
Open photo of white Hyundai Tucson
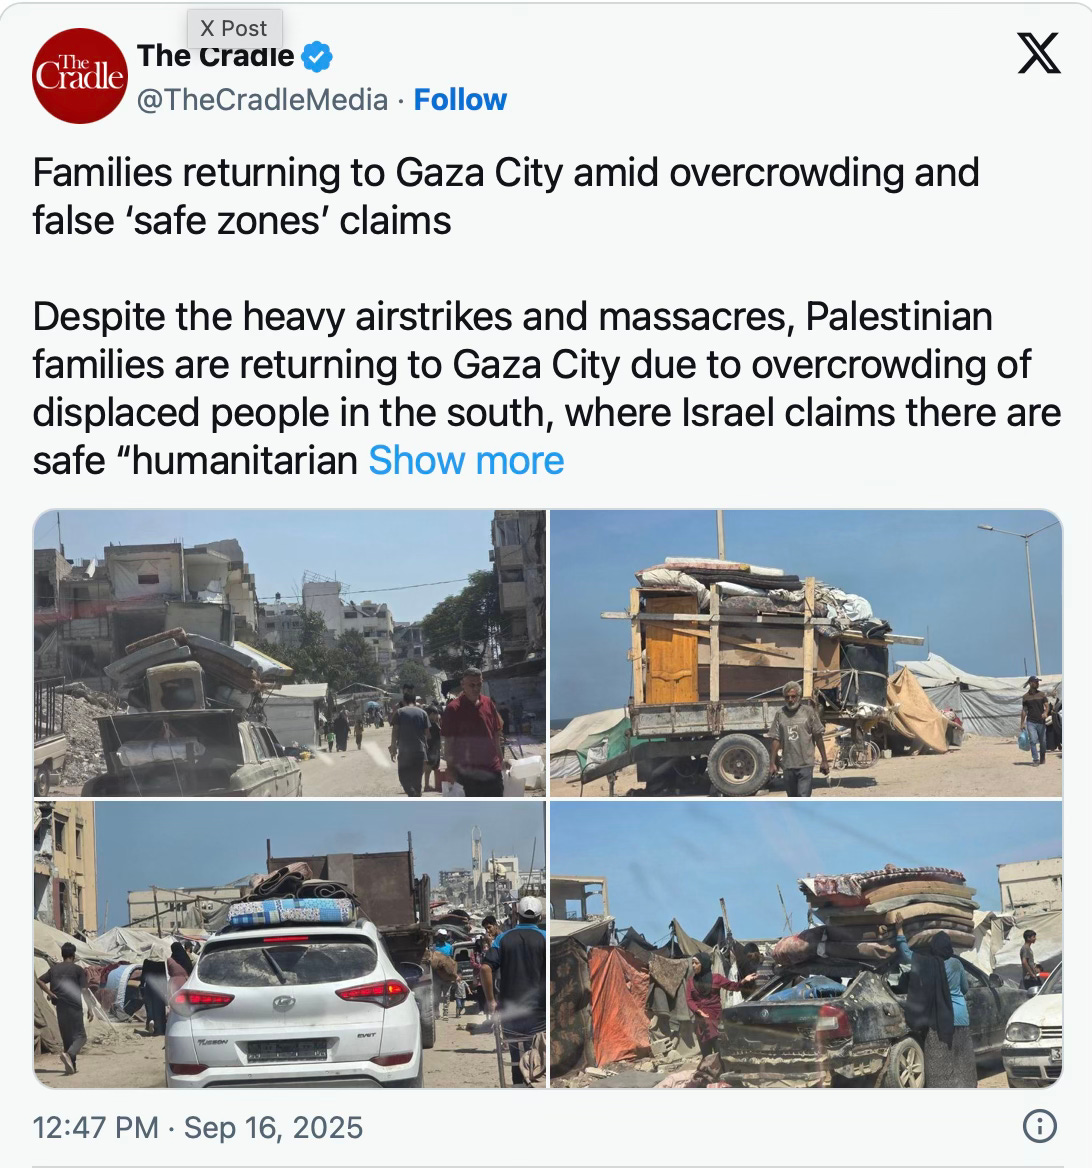pyautogui.click(x=290, y=945)
